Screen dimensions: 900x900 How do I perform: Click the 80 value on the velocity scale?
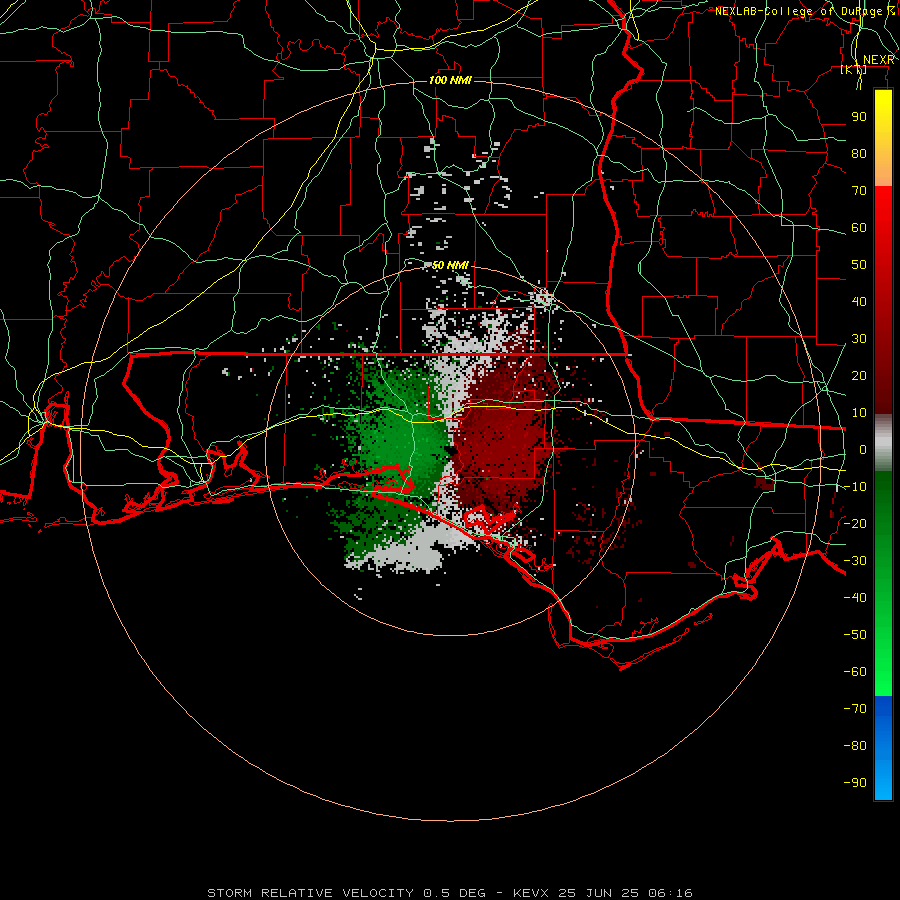859,153
